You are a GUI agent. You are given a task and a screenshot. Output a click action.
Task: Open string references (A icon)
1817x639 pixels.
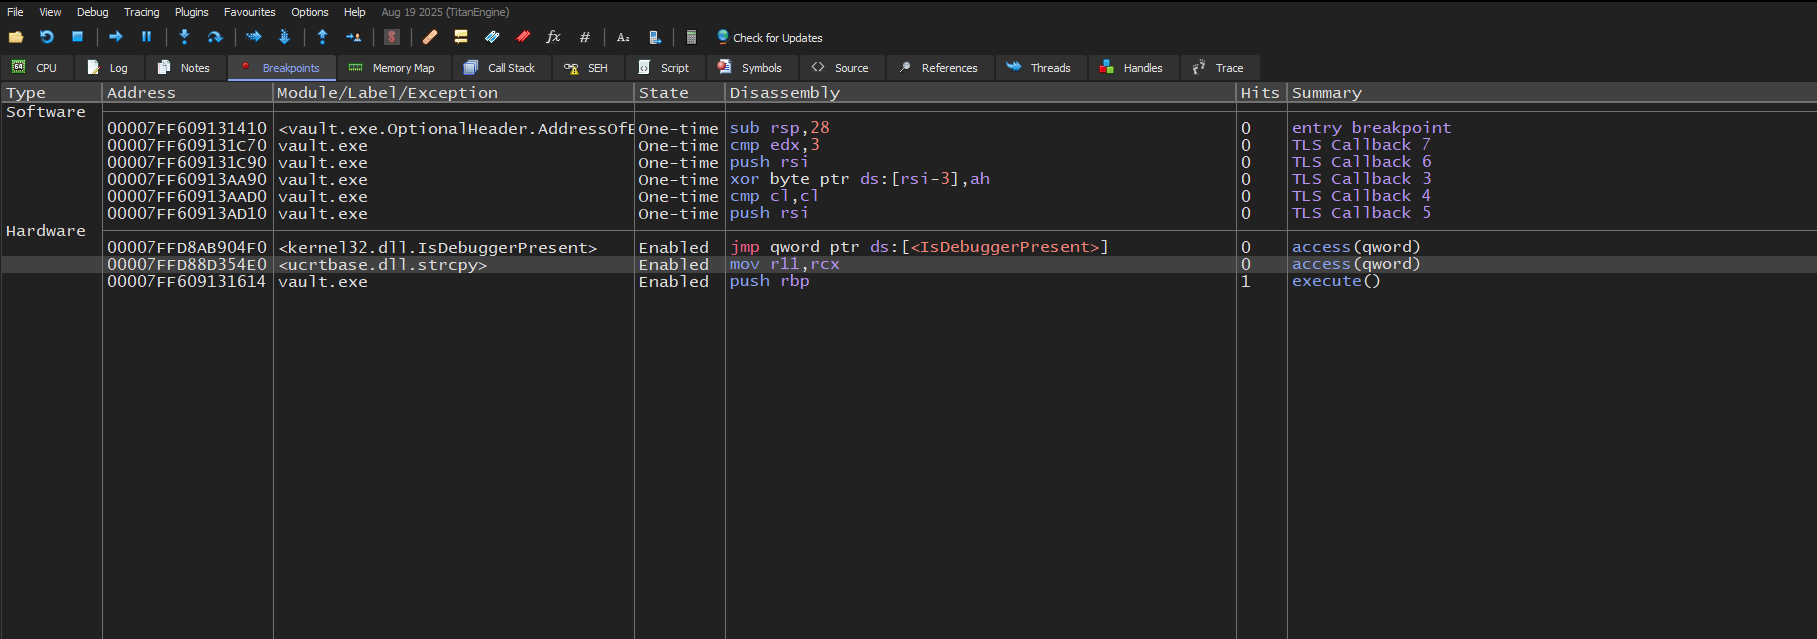pyautogui.click(x=623, y=37)
